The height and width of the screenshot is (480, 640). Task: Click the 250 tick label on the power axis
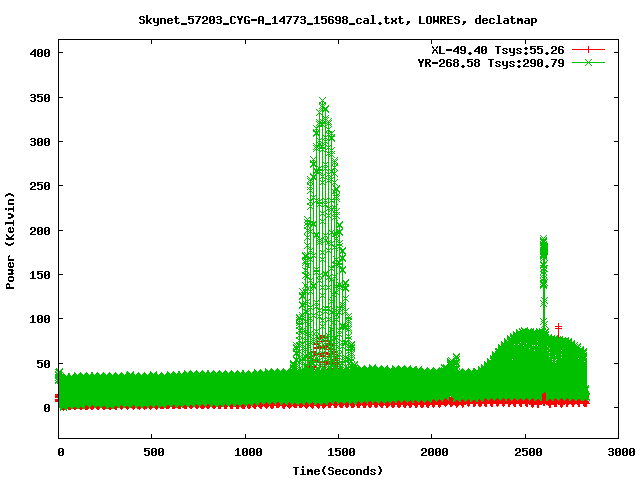tap(40, 186)
